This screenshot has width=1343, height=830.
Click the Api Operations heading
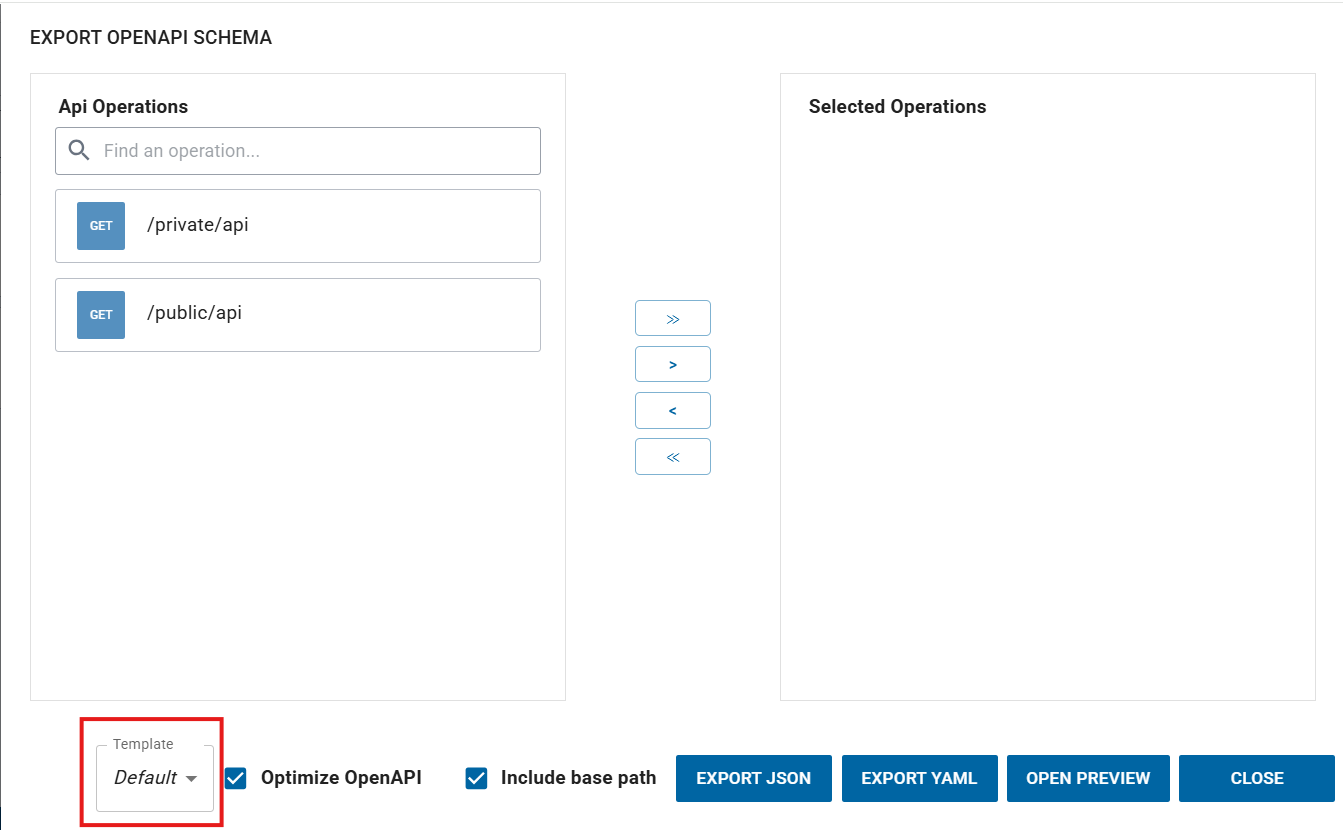[123, 106]
